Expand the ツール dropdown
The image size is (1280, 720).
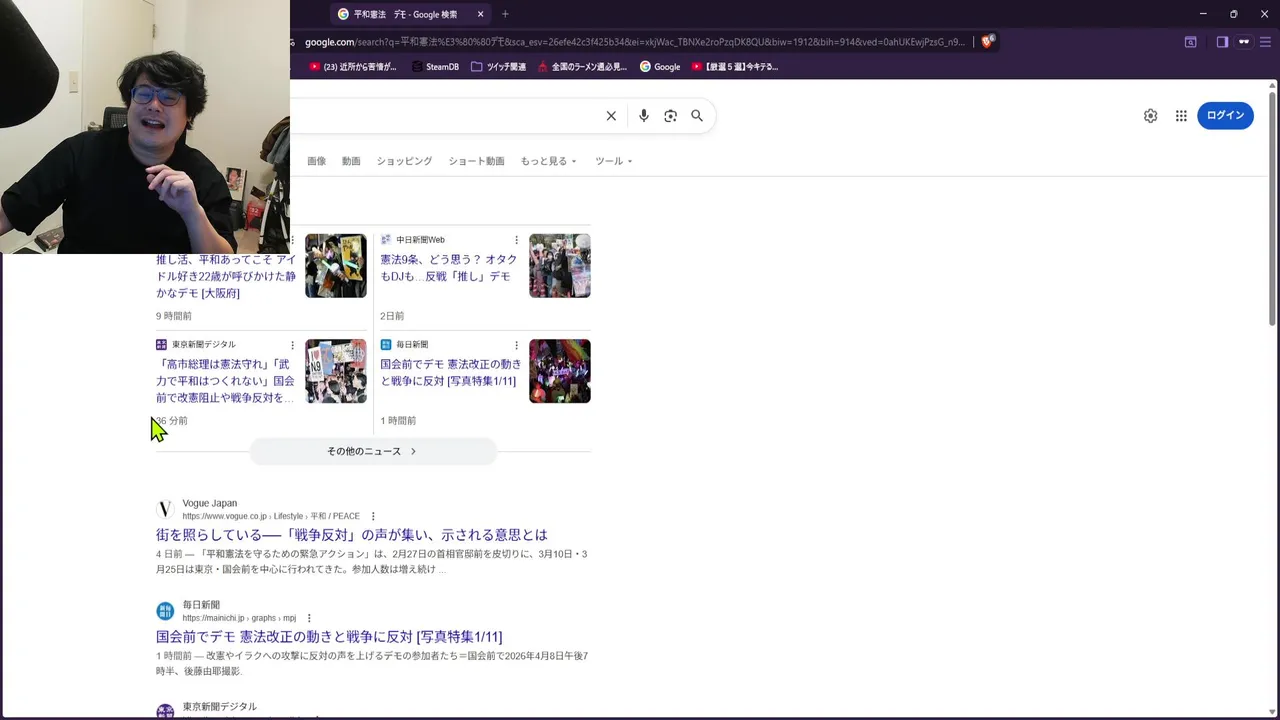pos(613,161)
